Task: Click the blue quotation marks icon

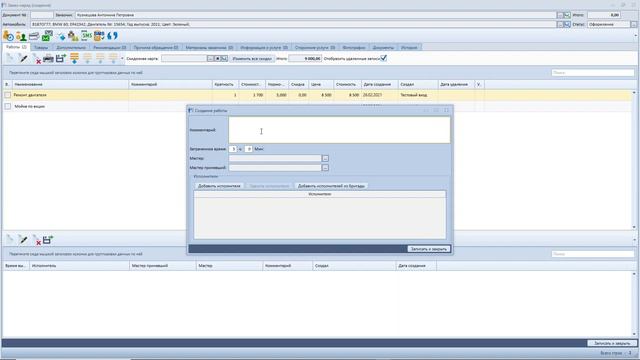Action: coord(113,36)
